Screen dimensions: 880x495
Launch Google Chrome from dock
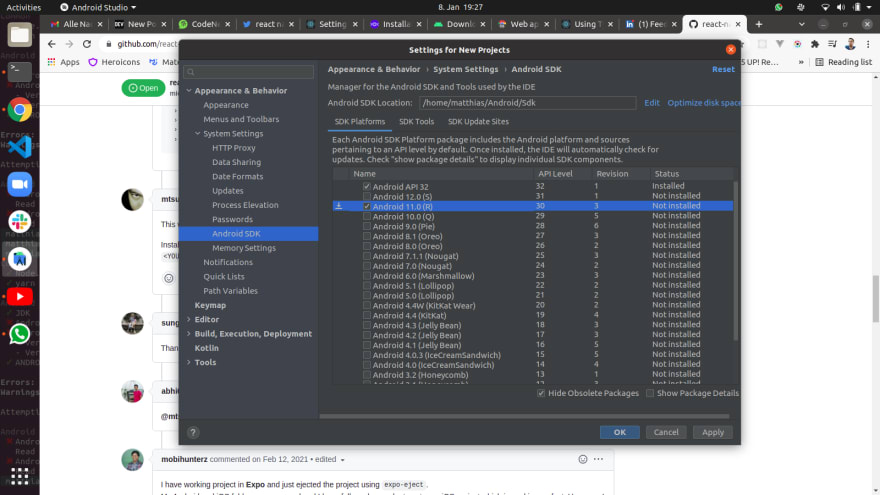(x=20, y=109)
